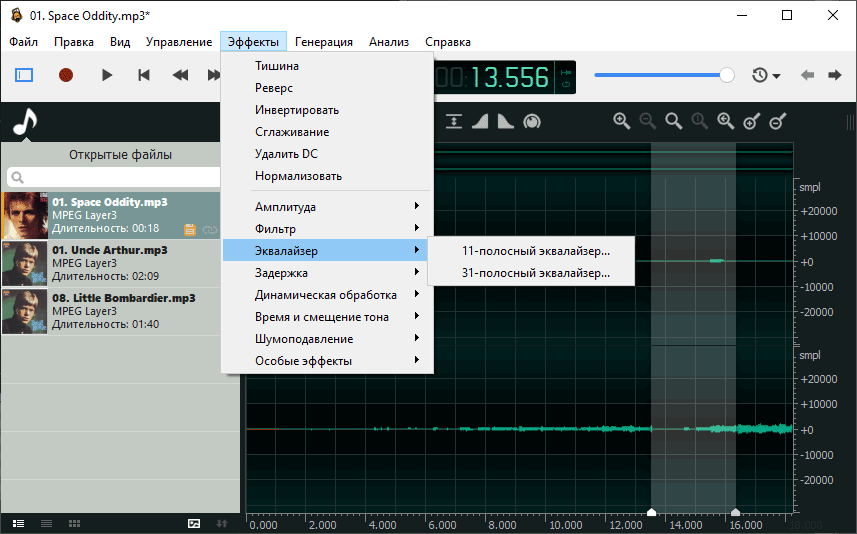
Task: Expand the Фильтр submenu
Action: click(327, 228)
